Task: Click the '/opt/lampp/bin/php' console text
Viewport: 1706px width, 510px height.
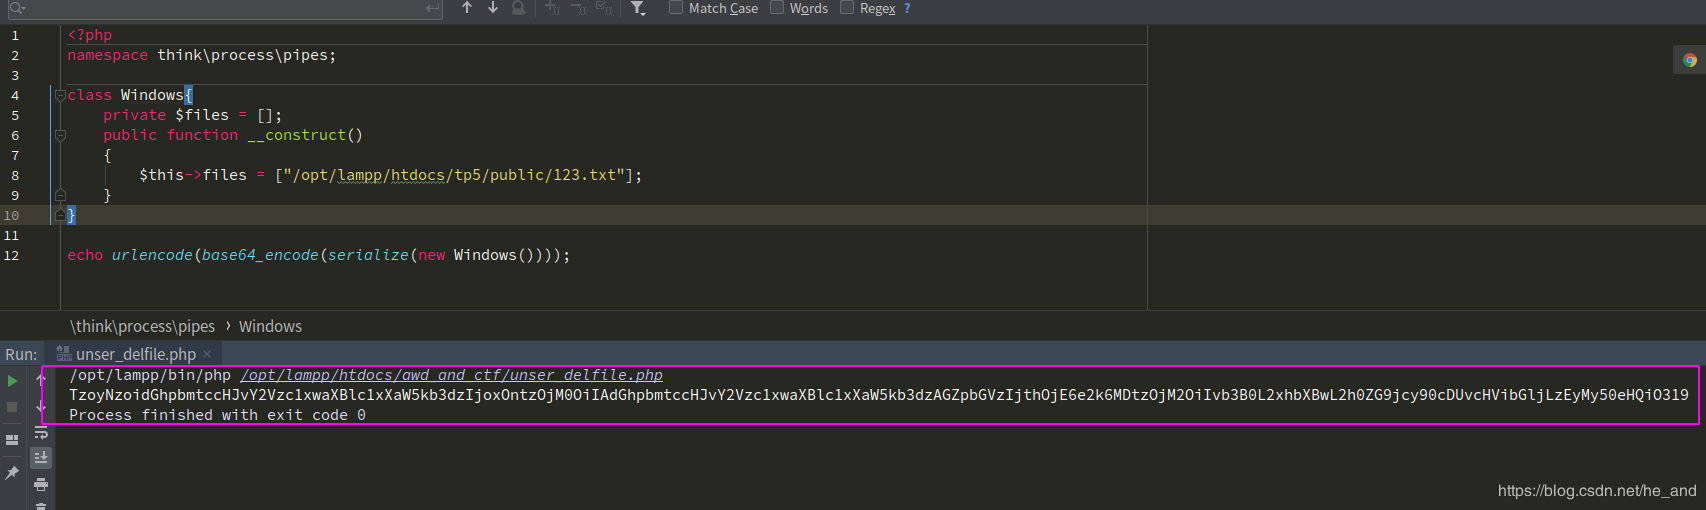Action: click(x=150, y=375)
